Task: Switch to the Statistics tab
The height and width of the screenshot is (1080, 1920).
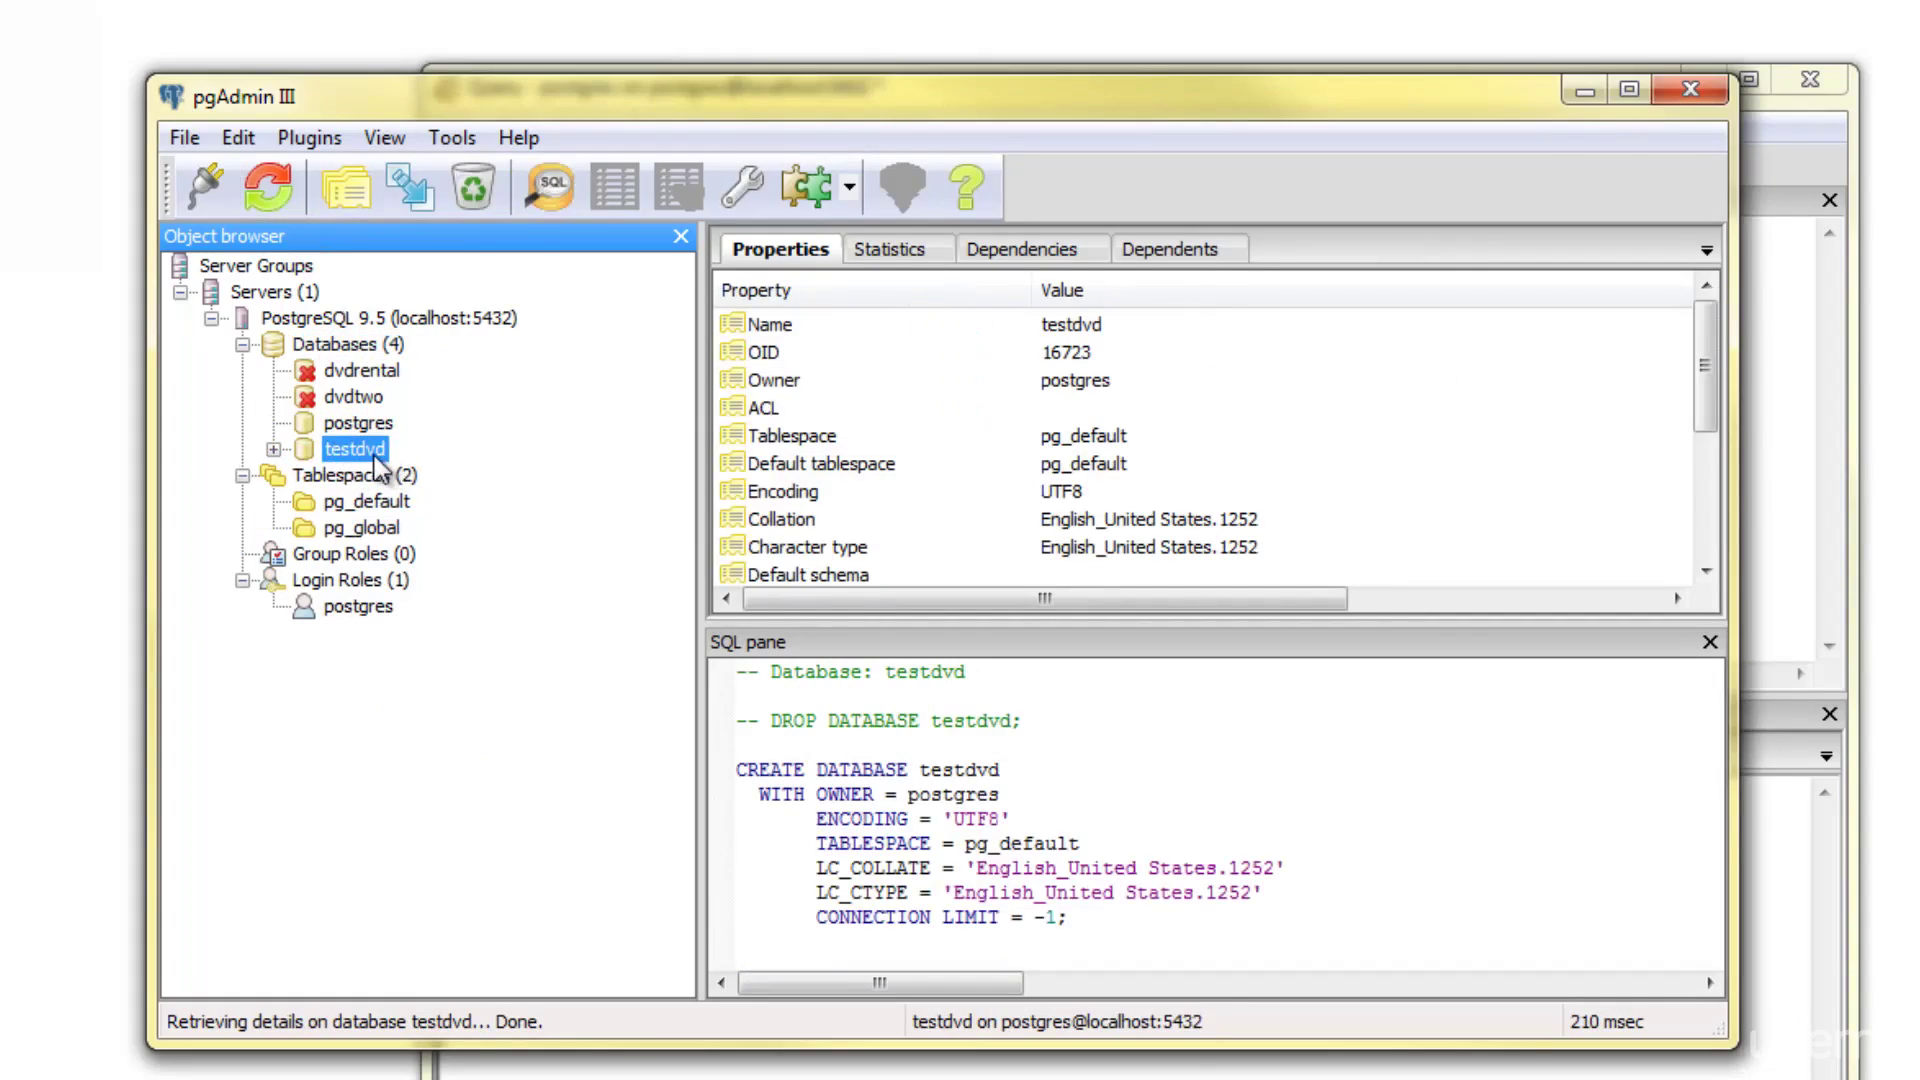Action: point(891,249)
